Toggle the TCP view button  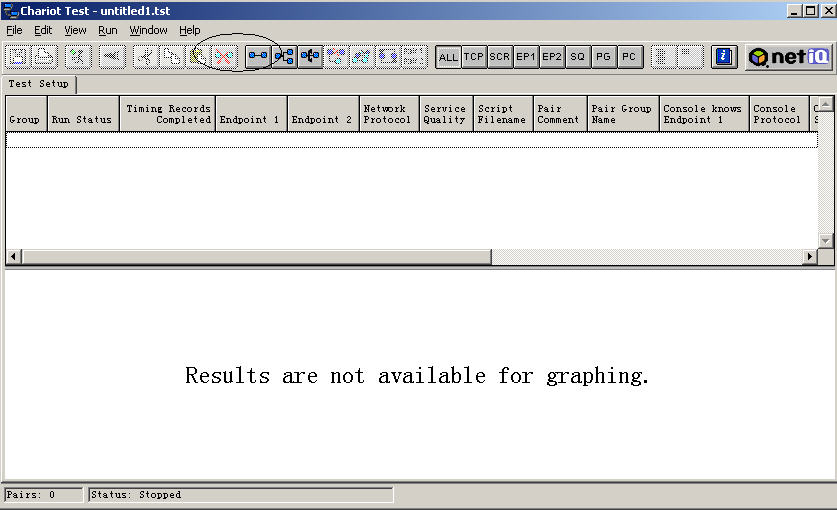click(x=474, y=57)
